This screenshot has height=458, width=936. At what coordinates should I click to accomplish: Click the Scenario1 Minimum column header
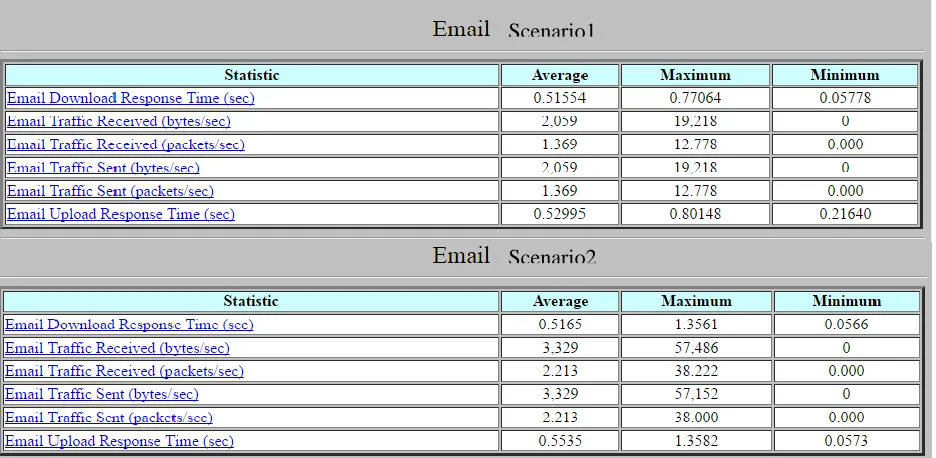pyautogui.click(x=845, y=75)
